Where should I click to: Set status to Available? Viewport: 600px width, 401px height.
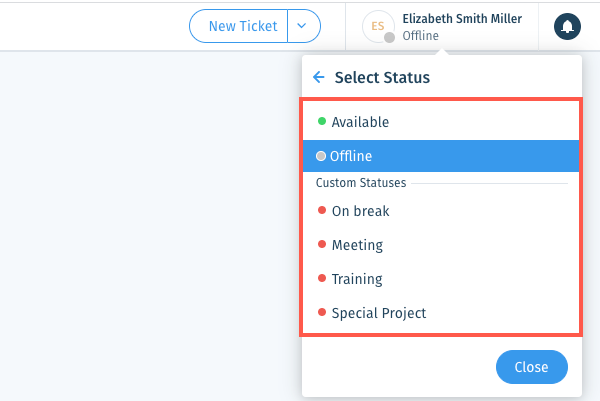441,122
